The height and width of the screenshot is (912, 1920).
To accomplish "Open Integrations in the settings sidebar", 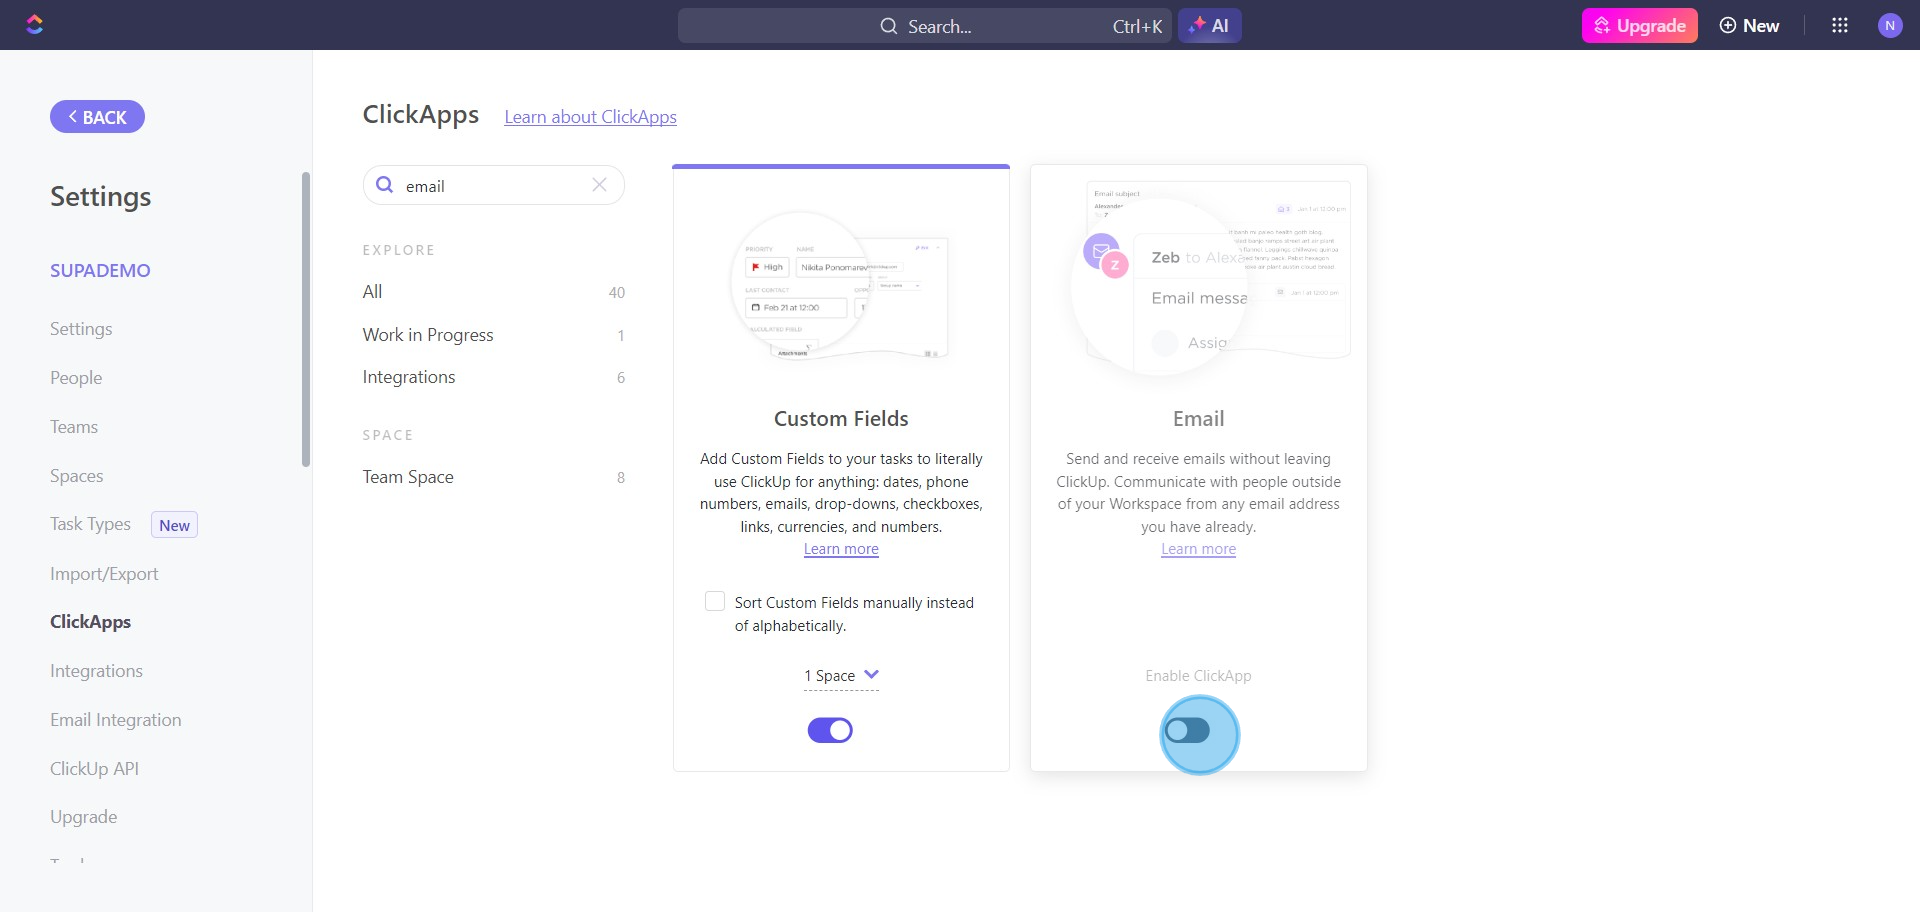I will (x=96, y=671).
